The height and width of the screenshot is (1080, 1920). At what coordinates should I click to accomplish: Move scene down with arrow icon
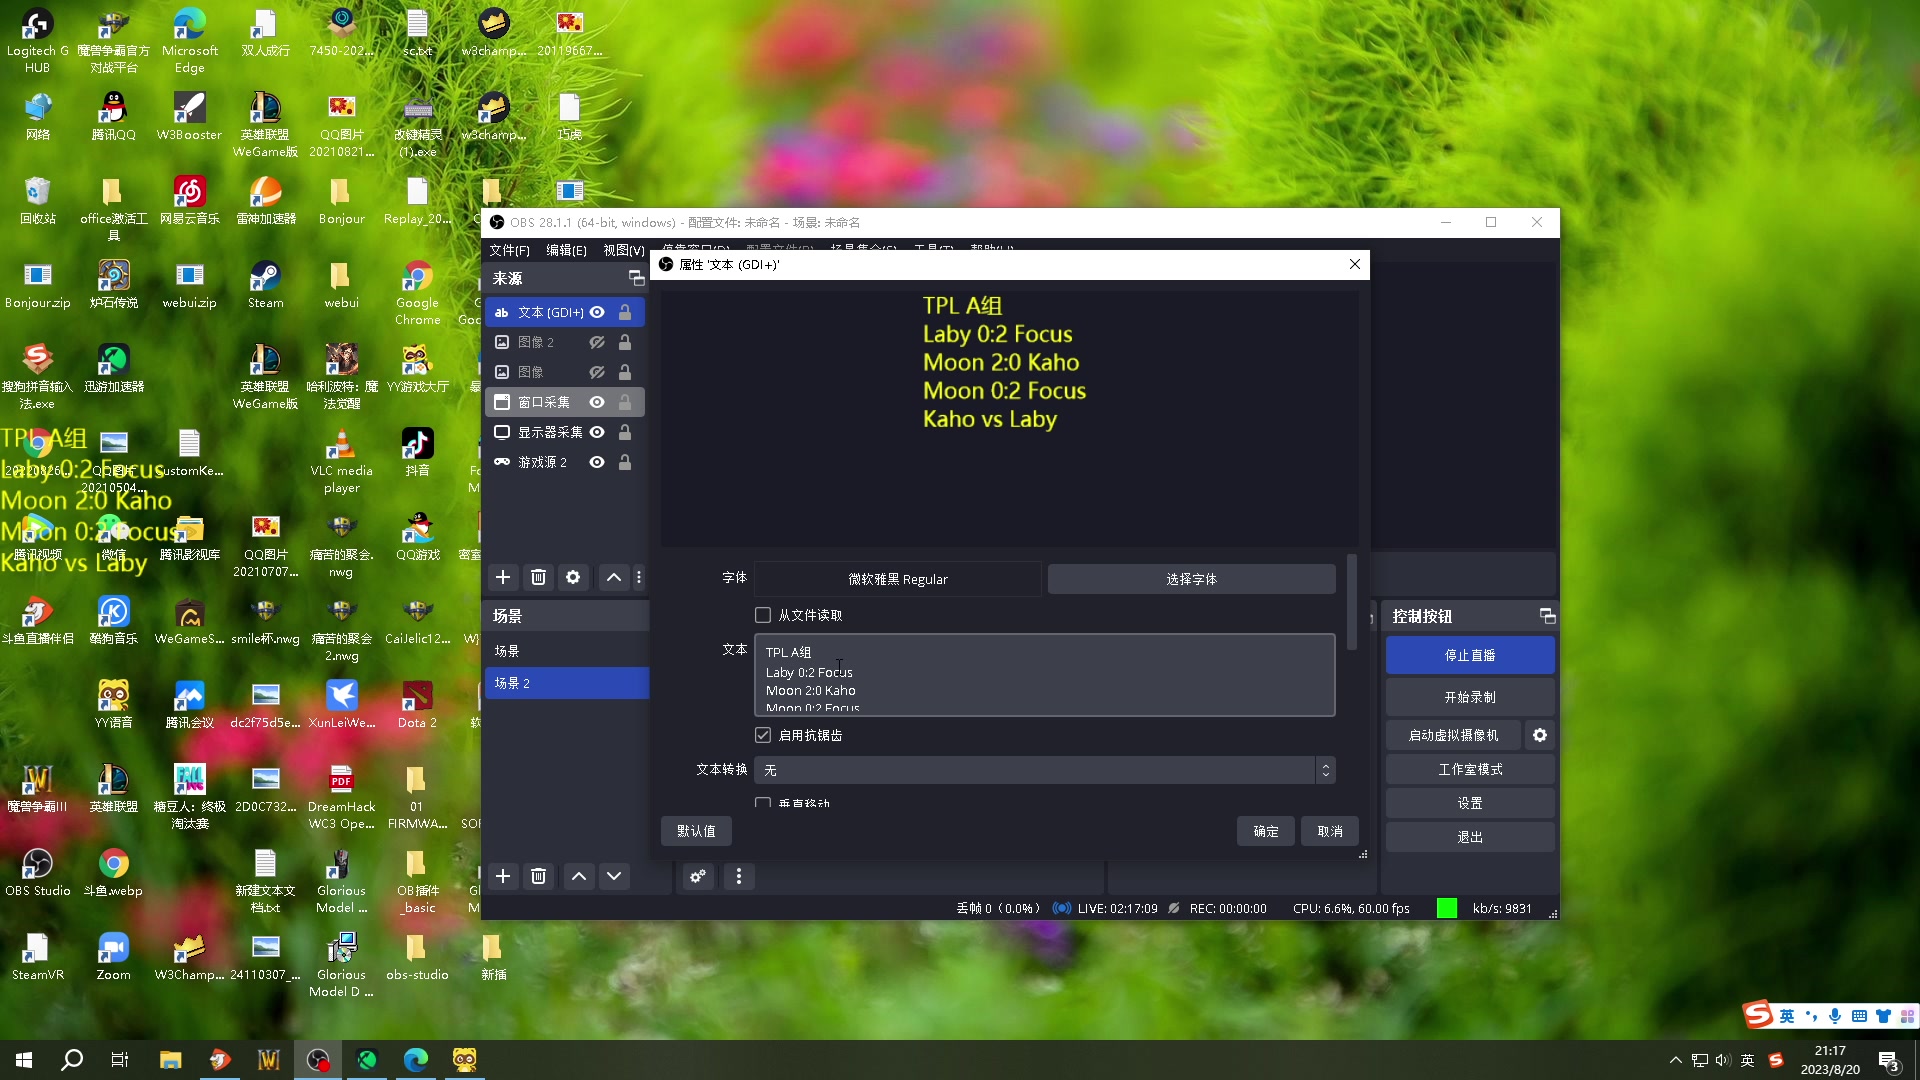pyautogui.click(x=614, y=876)
